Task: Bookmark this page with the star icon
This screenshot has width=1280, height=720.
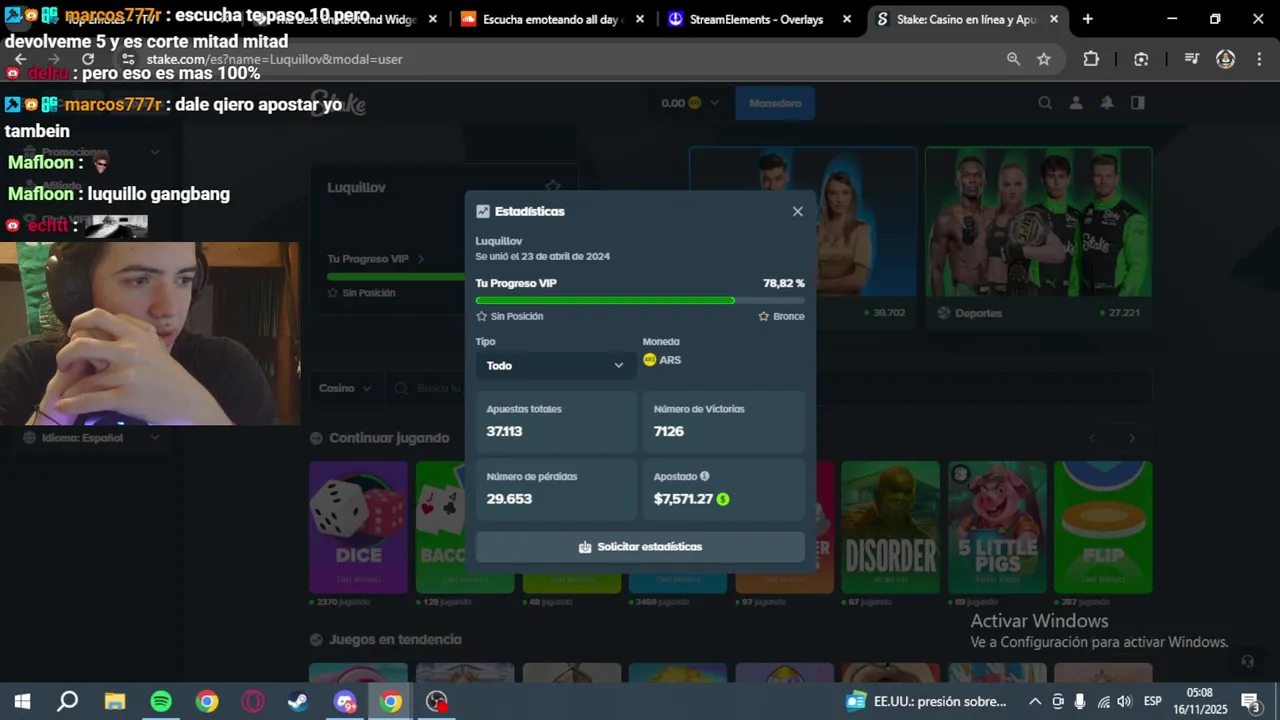Action: 1044,59
